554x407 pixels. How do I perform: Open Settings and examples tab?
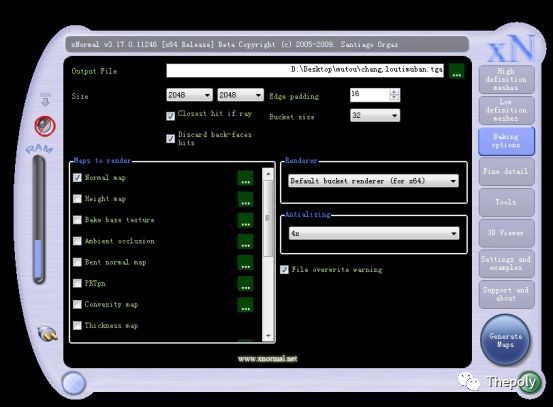pos(506,264)
